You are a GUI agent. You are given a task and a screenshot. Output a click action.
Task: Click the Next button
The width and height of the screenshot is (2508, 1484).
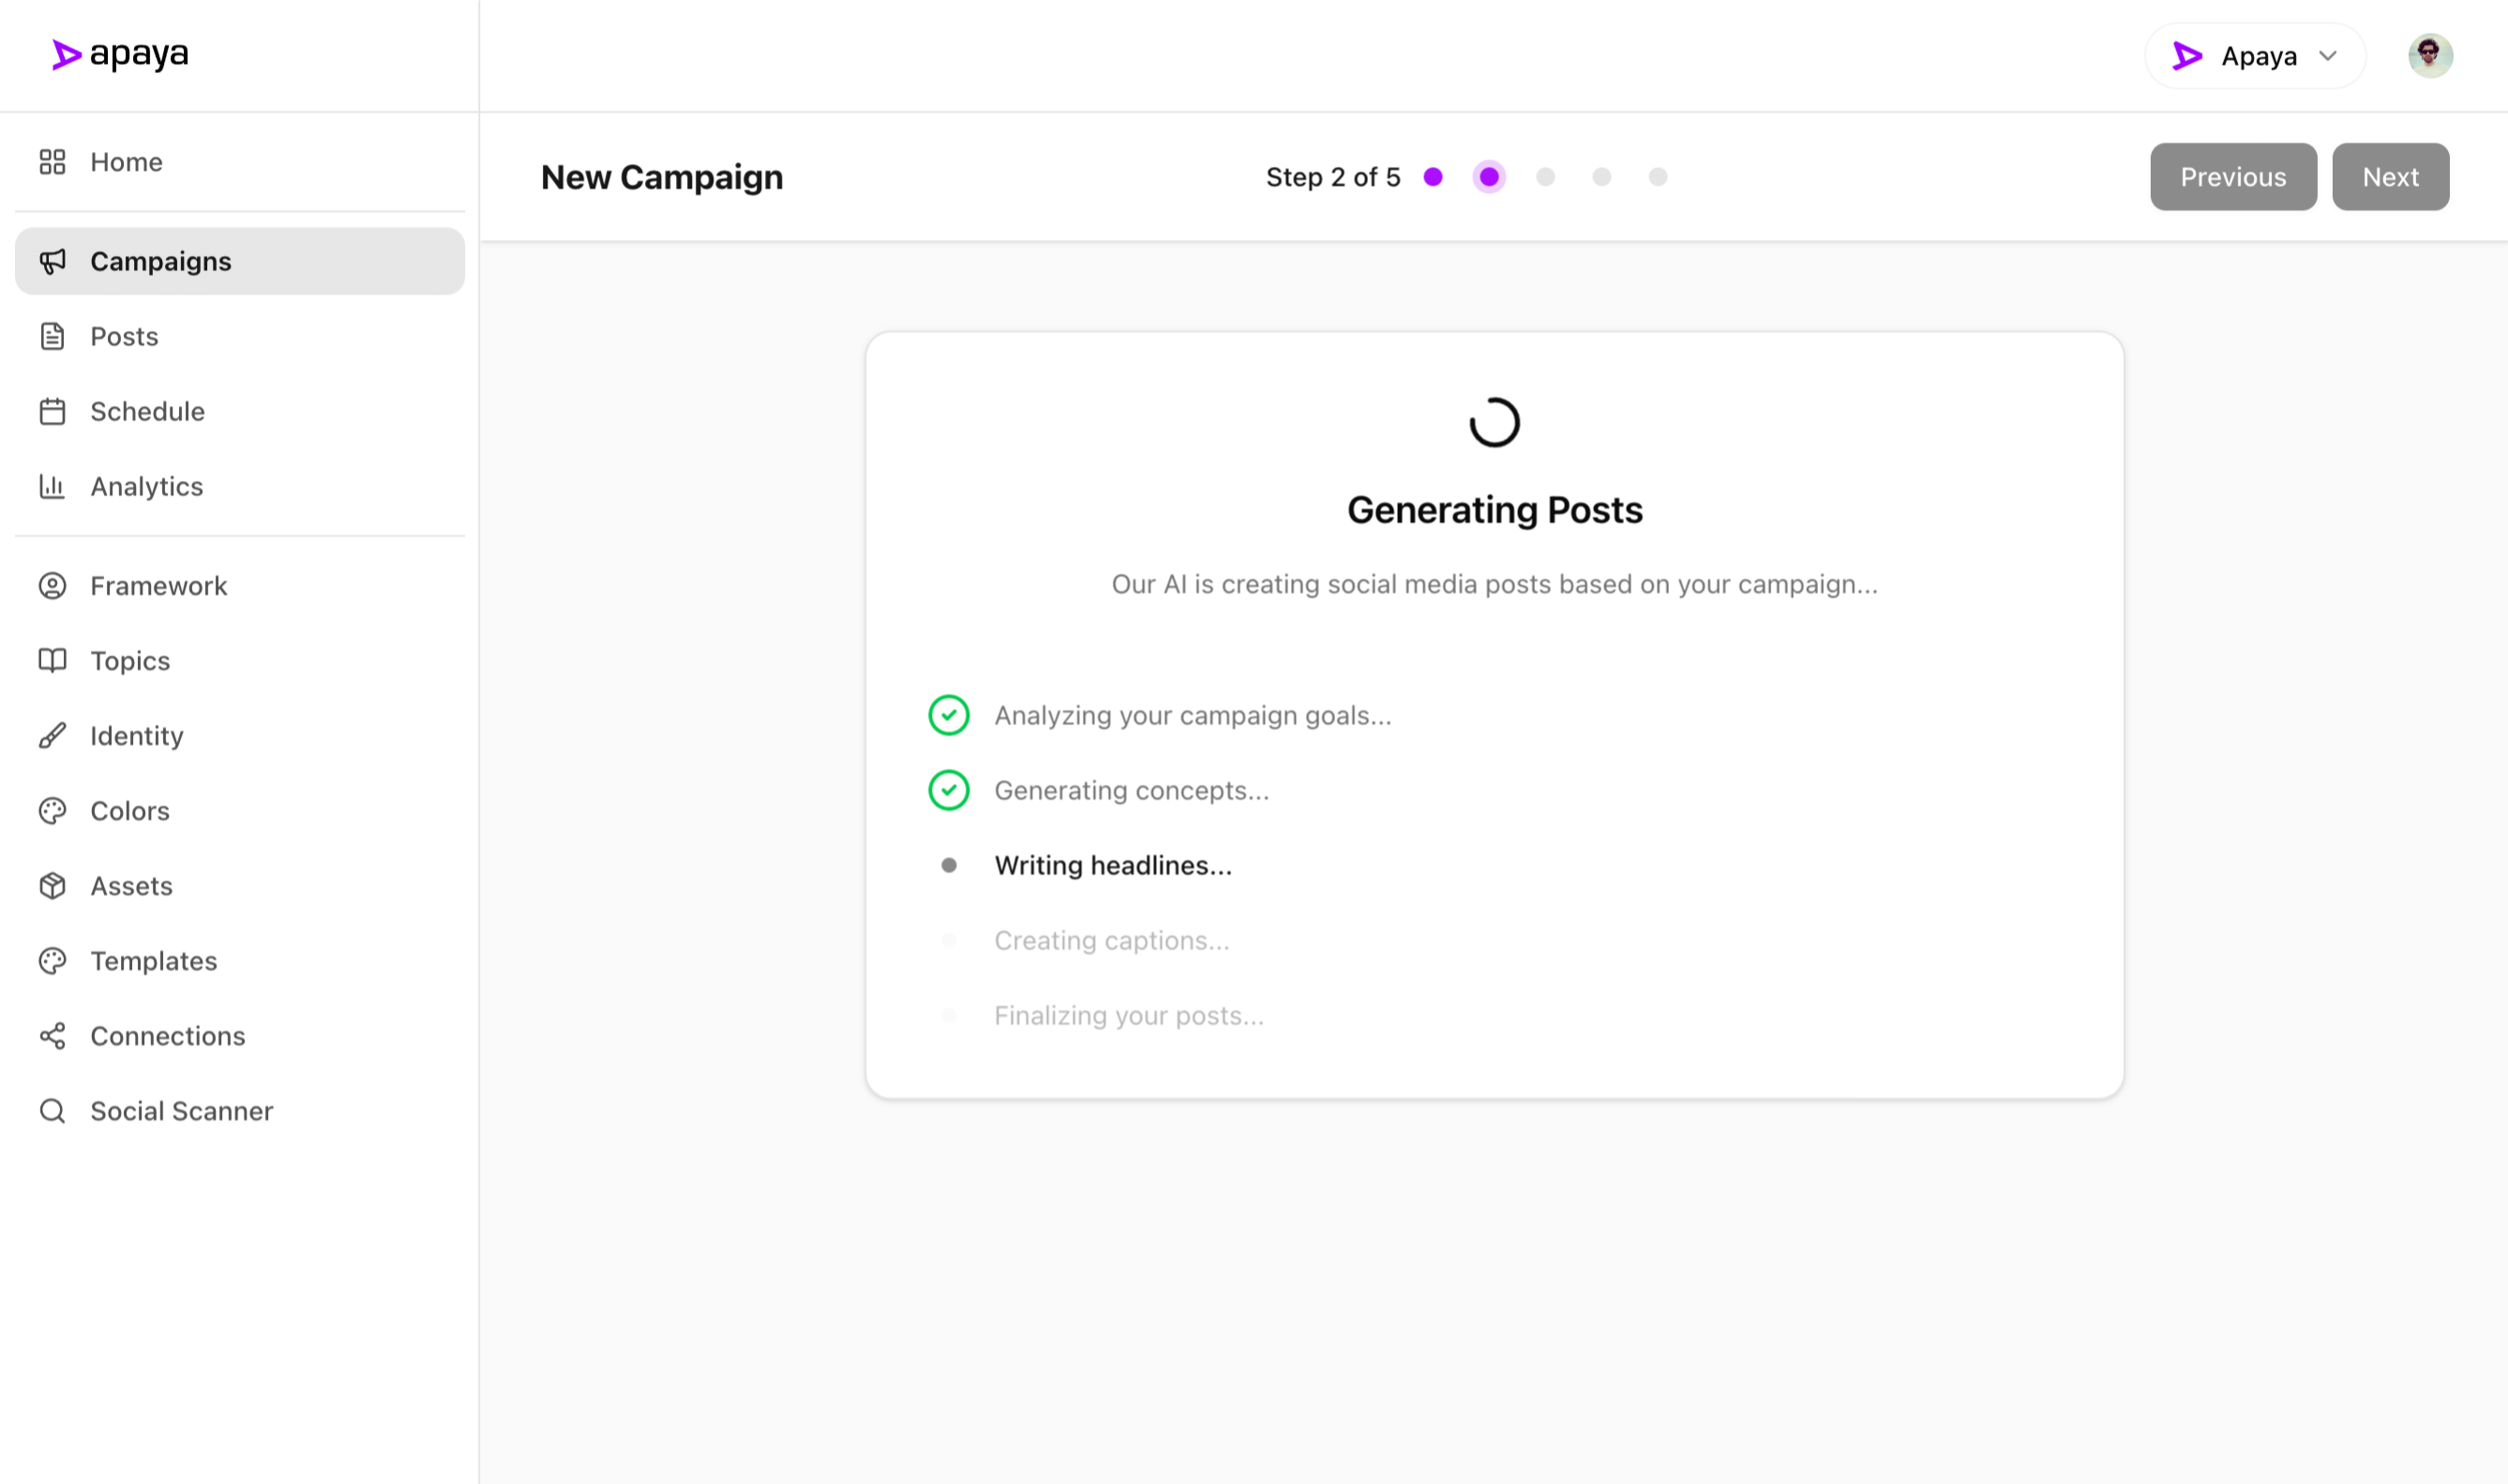pos(2389,177)
